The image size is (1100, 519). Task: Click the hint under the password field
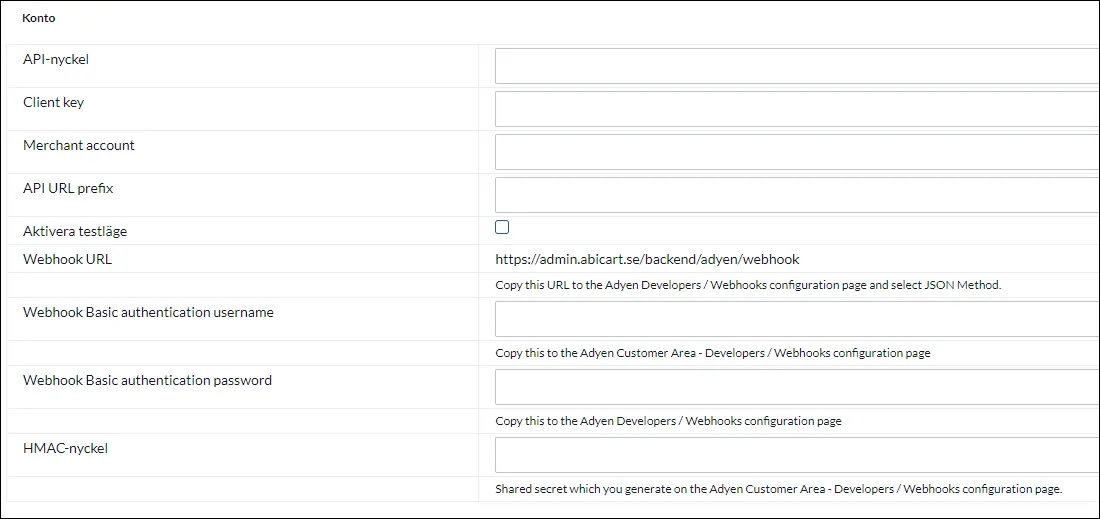coord(669,422)
